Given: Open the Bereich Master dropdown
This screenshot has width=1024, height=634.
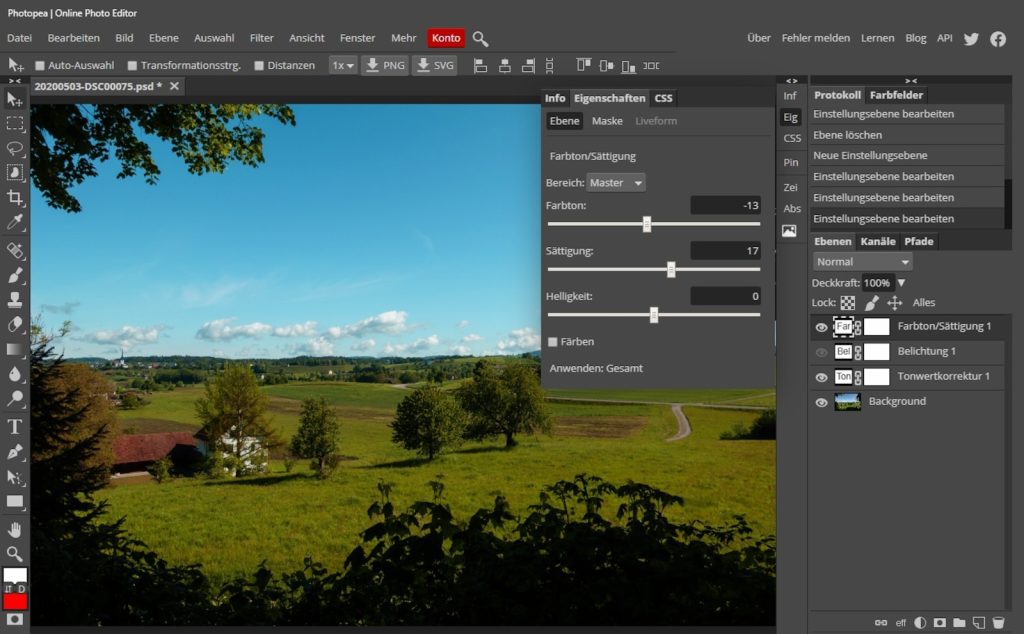Looking at the screenshot, I should (x=614, y=183).
